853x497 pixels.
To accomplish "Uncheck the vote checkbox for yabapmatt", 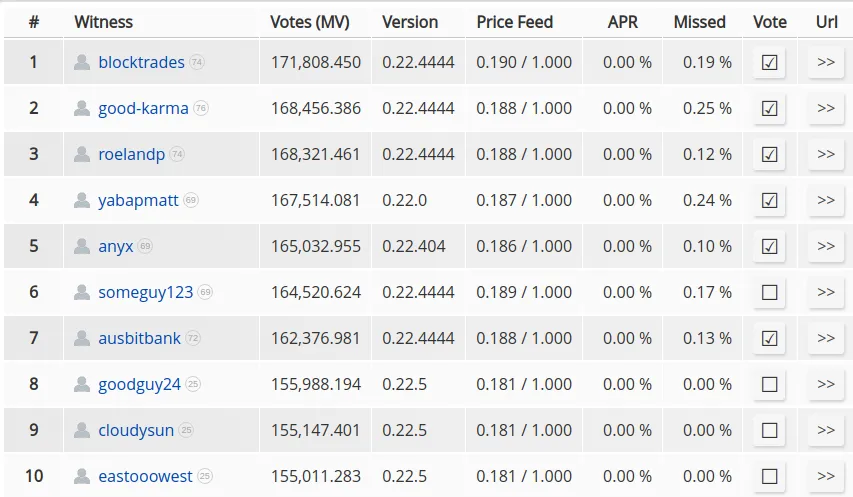I will point(769,200).
